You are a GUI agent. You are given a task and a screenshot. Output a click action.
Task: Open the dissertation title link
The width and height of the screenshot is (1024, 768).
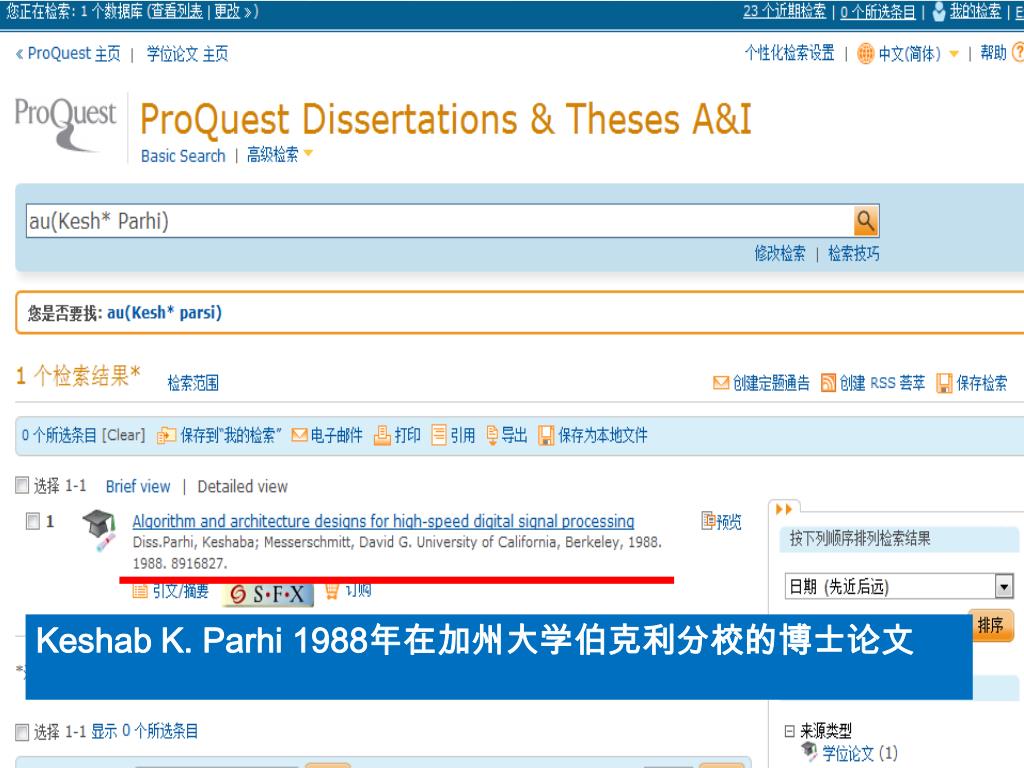pos(383,521)
